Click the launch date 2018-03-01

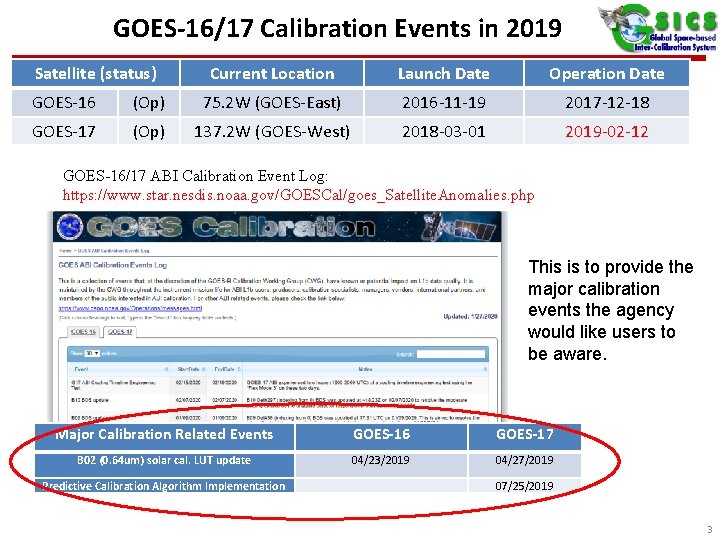(444, 132)
